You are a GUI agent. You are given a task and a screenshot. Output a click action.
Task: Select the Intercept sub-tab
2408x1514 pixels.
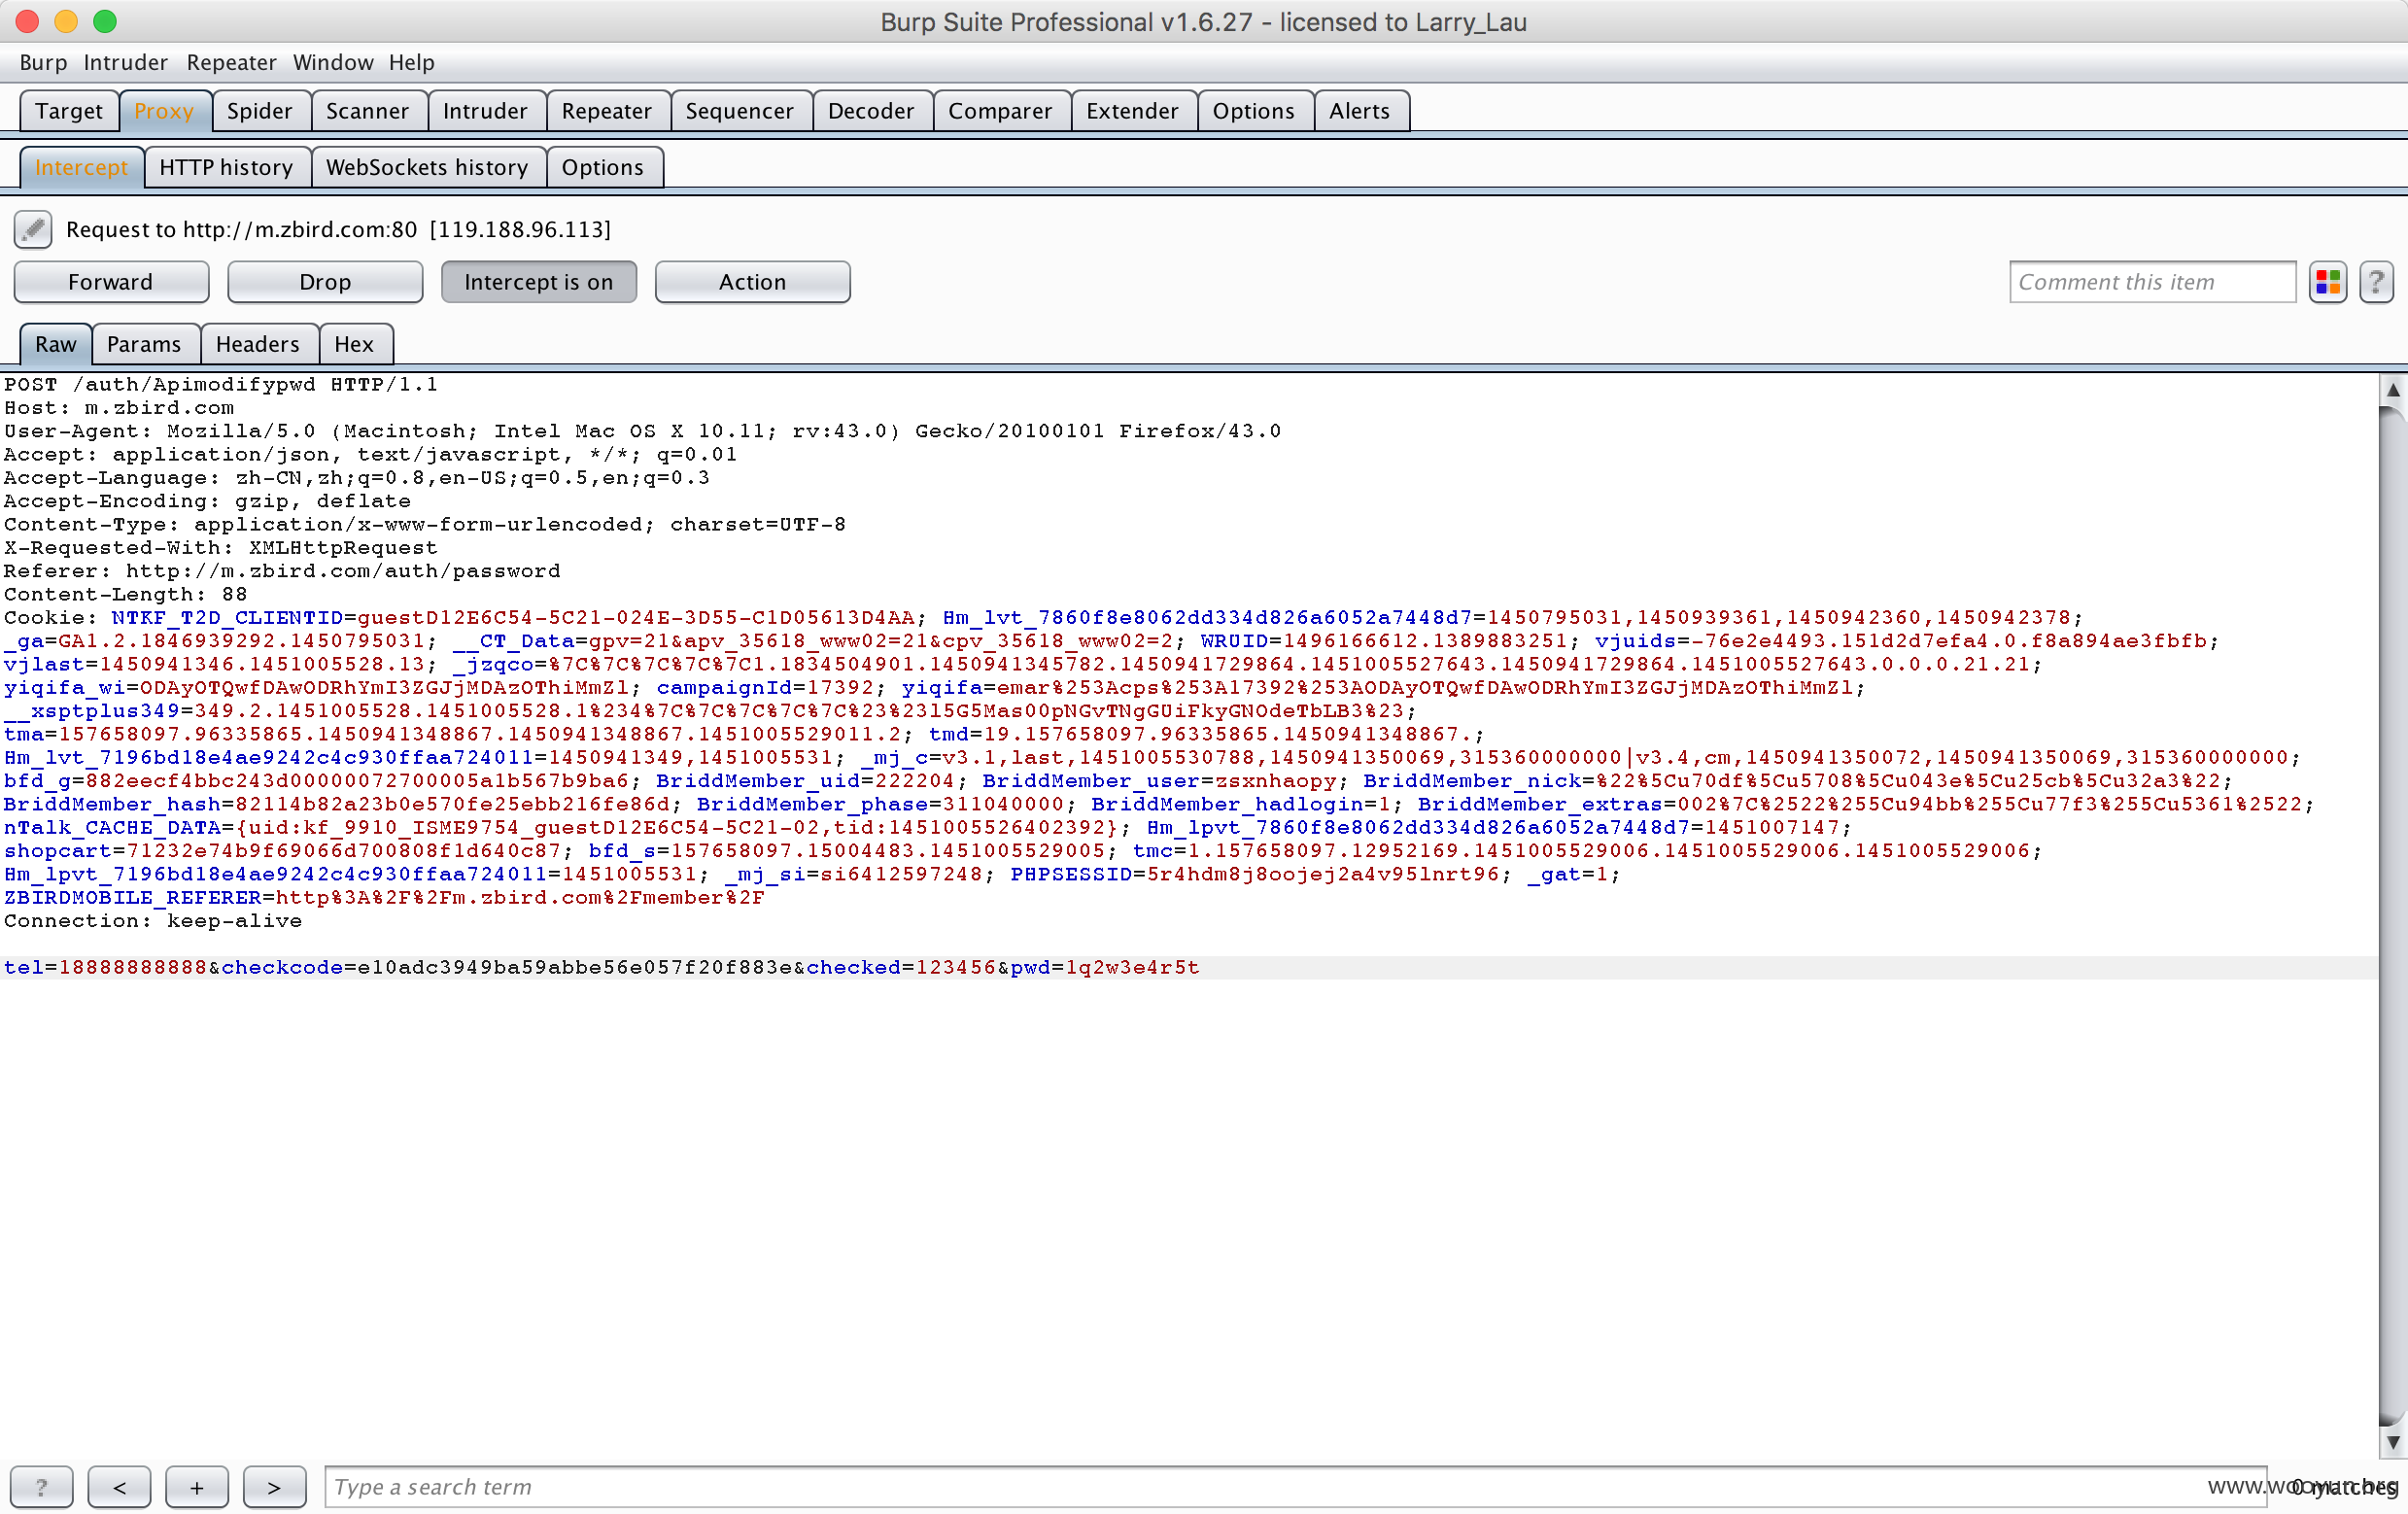tap(81, 167)
